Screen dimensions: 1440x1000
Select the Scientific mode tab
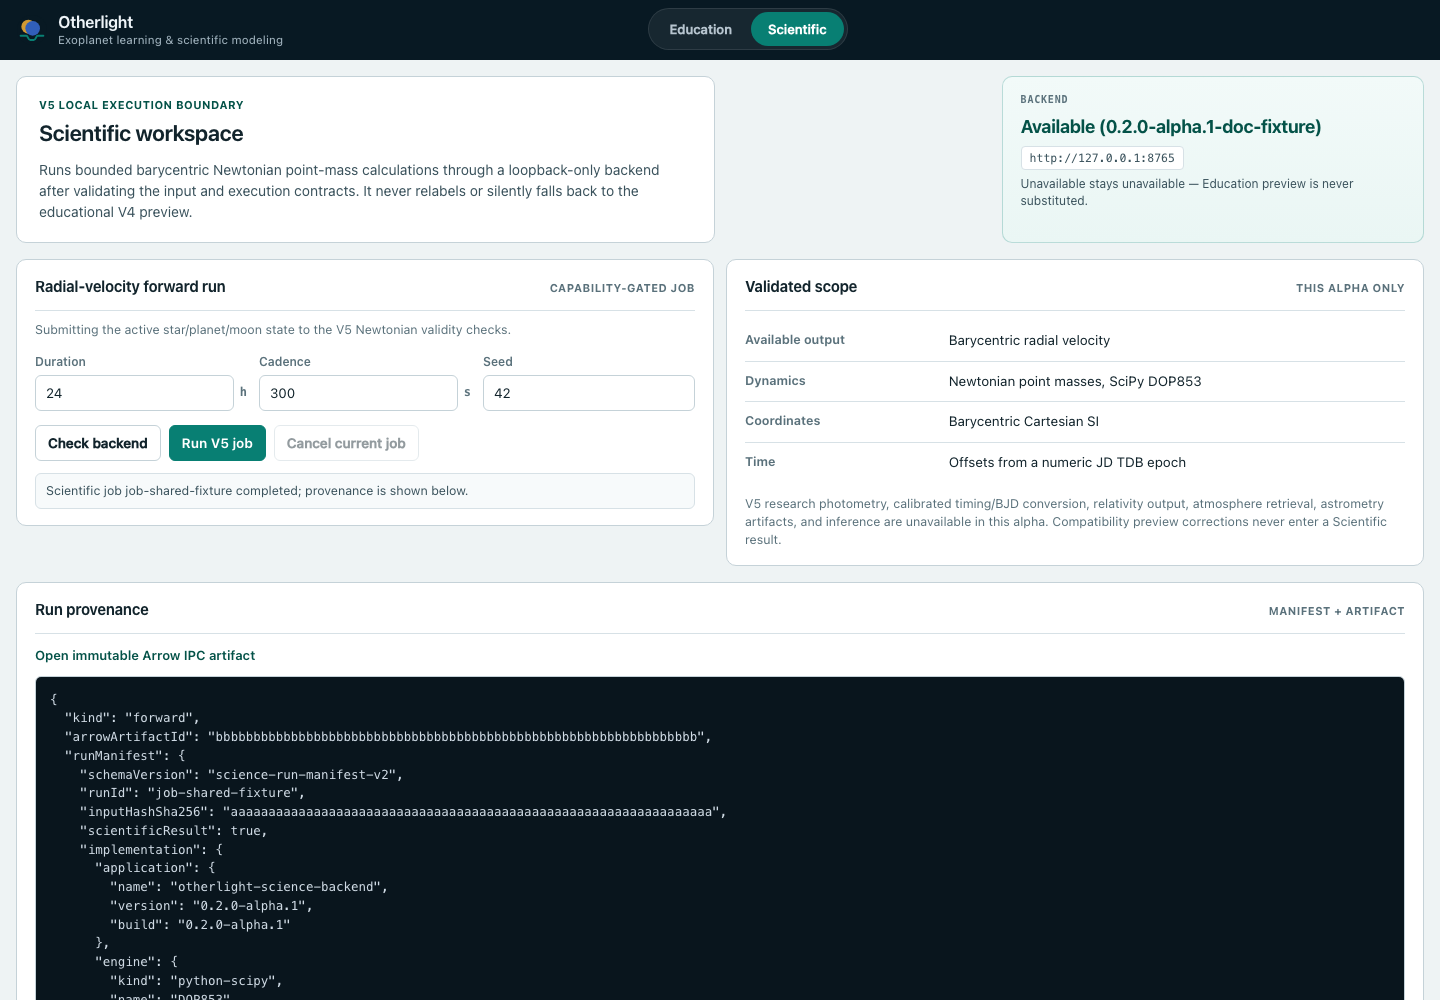point(797,29)
